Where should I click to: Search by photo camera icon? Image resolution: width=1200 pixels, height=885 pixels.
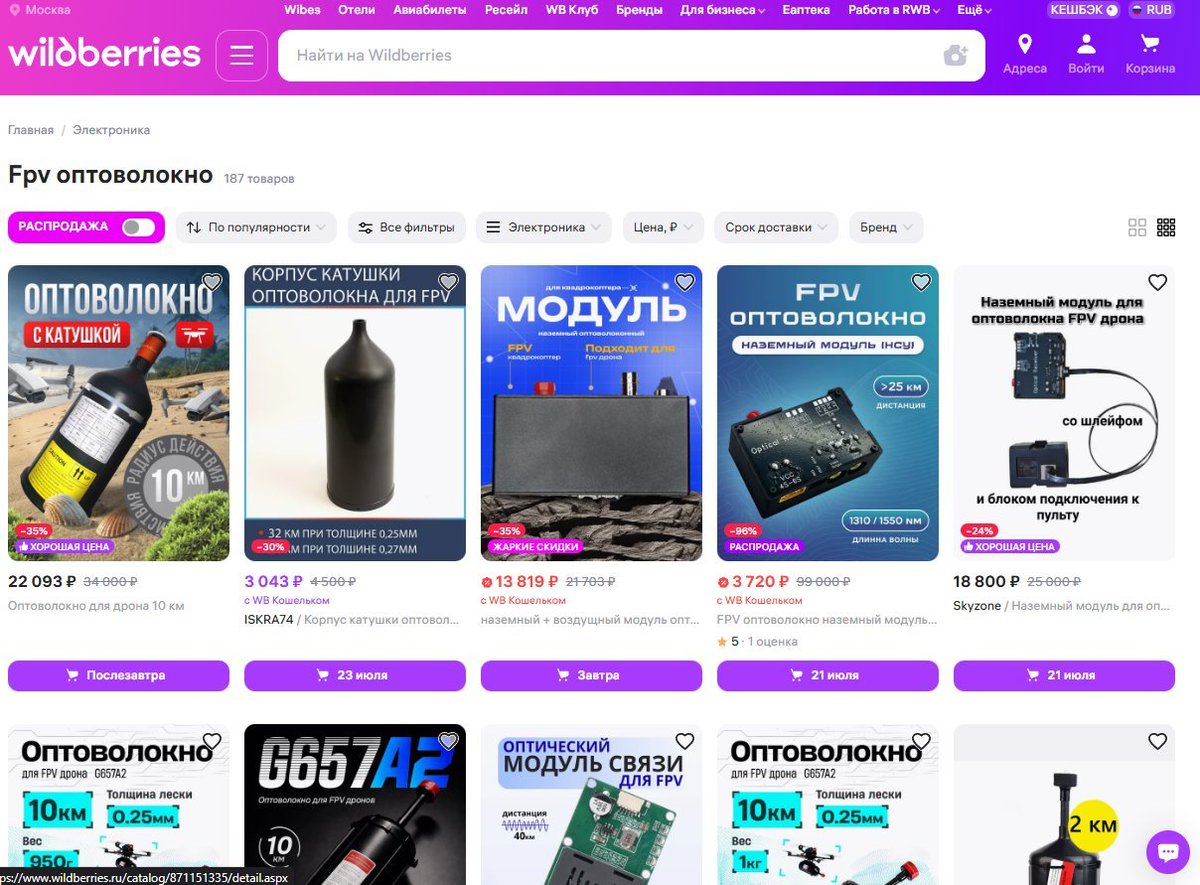[x=956, y=55]
